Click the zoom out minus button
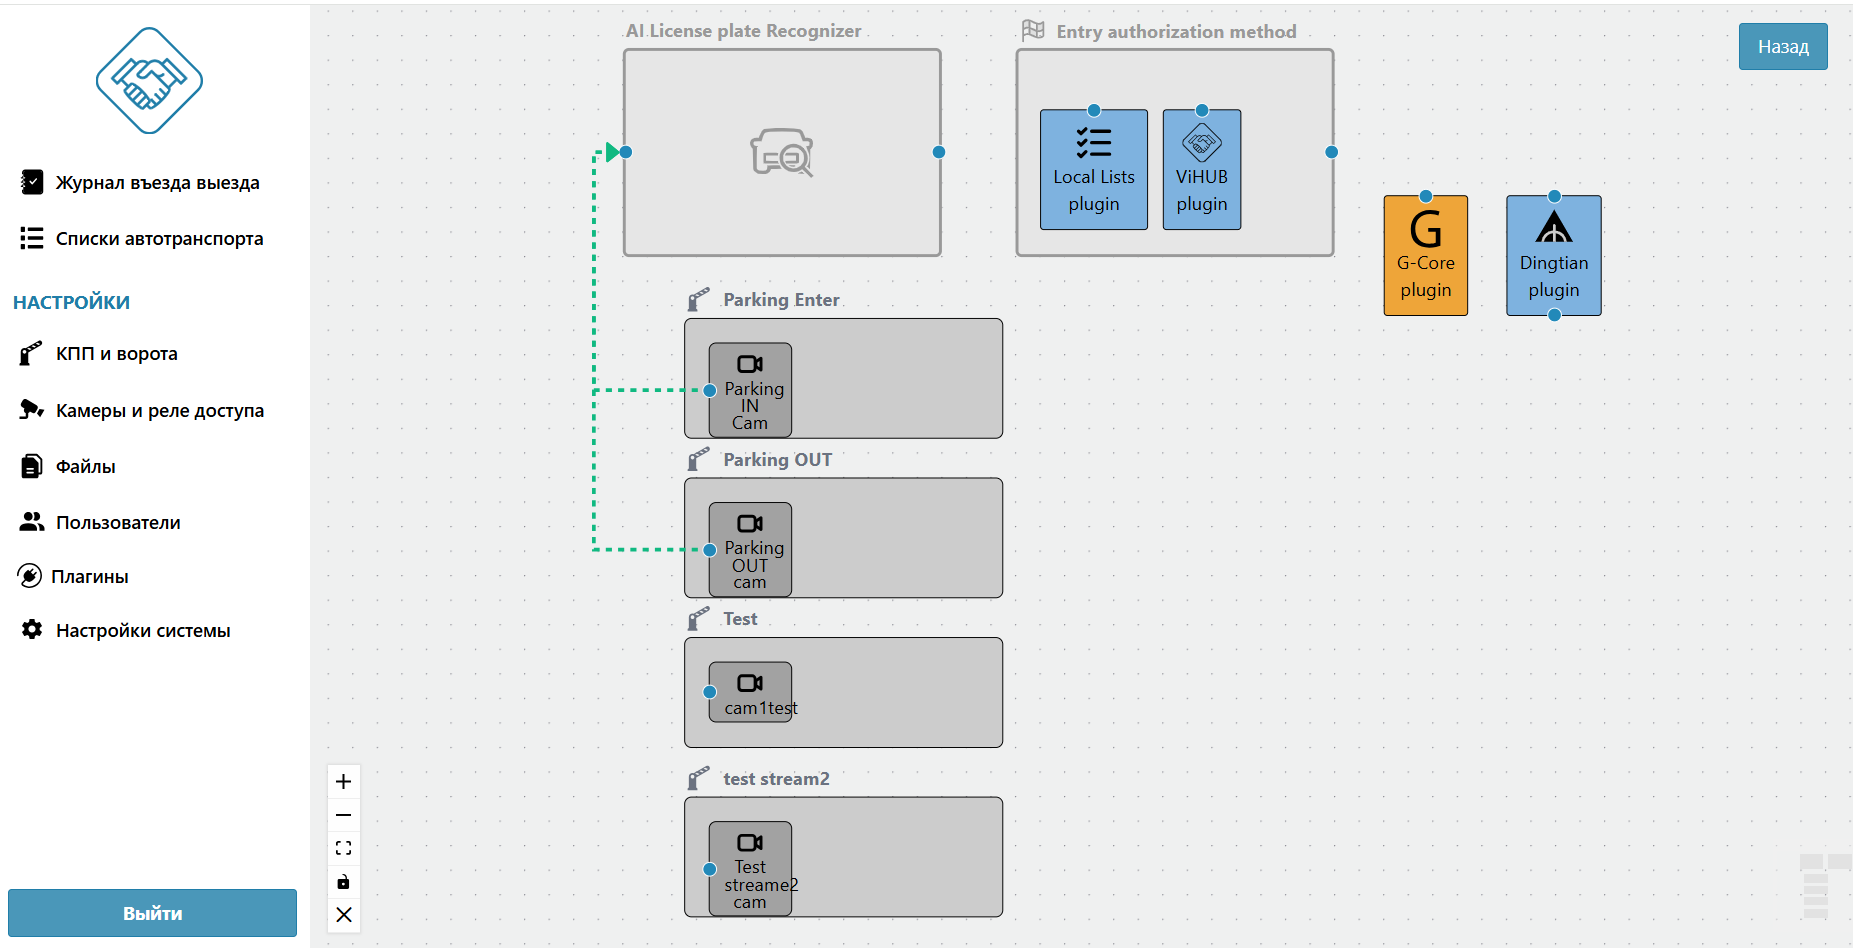 (x=343, y=815)
